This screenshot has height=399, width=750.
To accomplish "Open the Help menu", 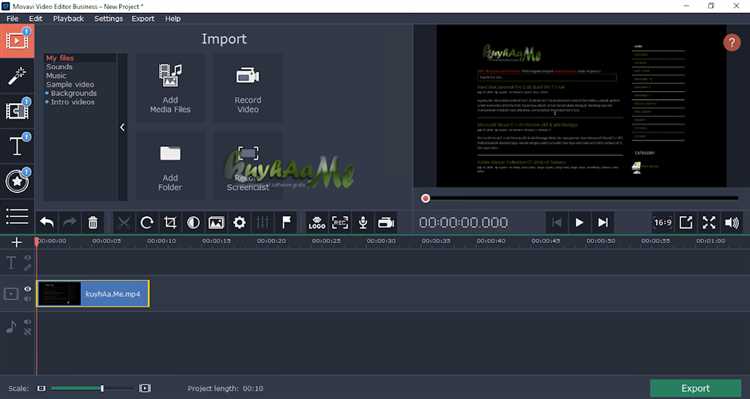I will pos(173,19).
